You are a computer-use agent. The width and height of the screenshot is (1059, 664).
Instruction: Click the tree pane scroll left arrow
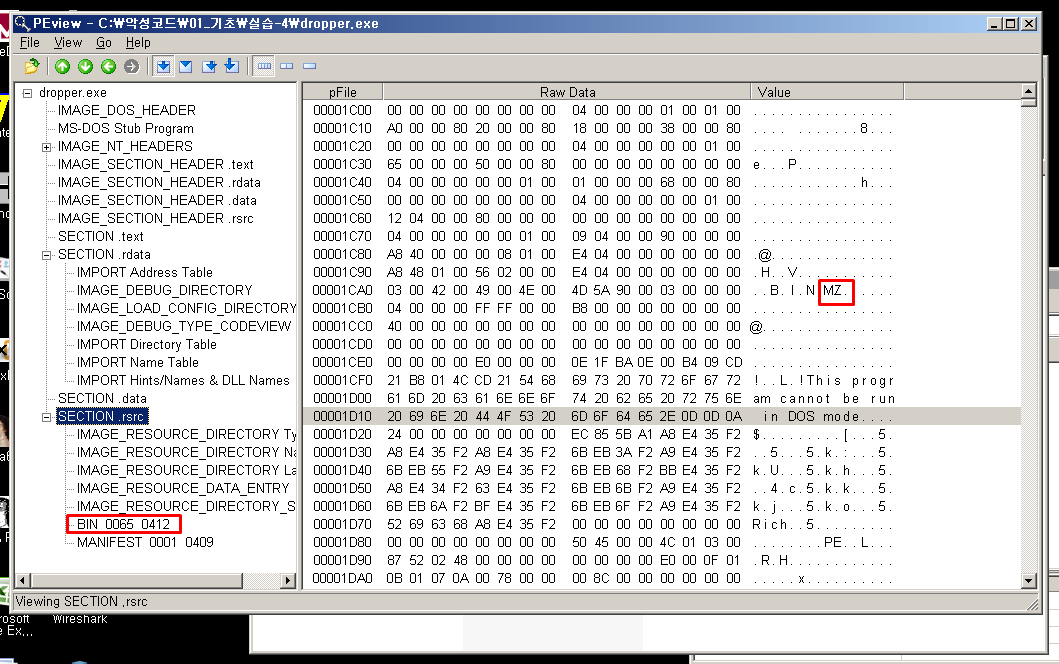23,580
